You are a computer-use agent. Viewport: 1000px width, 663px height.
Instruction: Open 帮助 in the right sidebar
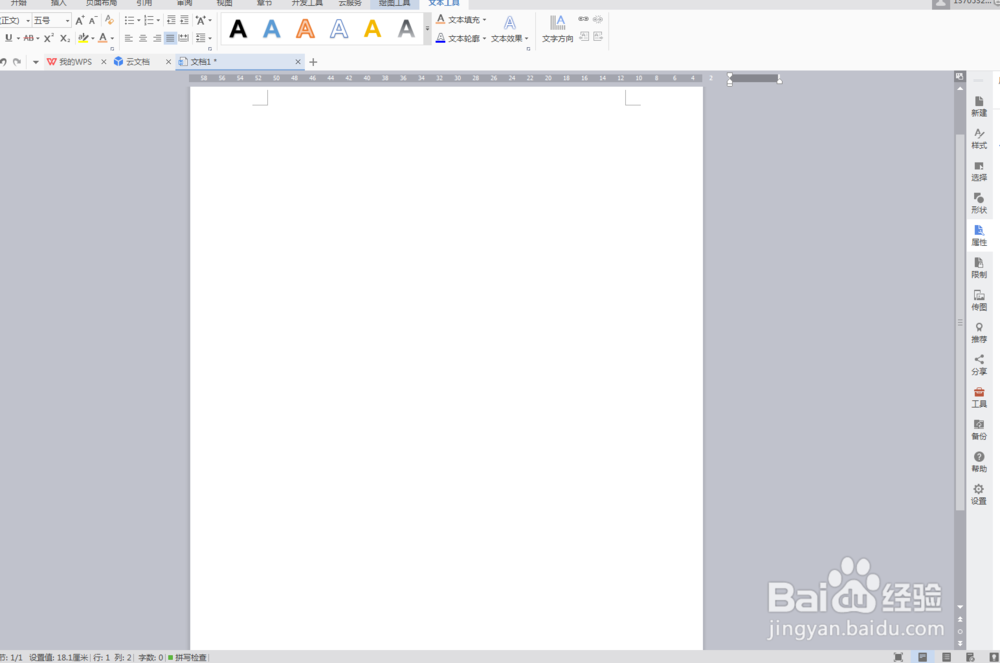[979, 462]
